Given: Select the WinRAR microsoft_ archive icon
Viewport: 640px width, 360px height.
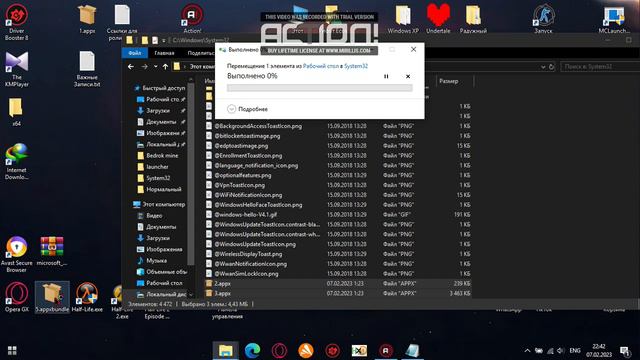Looking at the screenshot, I should pyautogui.click(x=52, y=251).
